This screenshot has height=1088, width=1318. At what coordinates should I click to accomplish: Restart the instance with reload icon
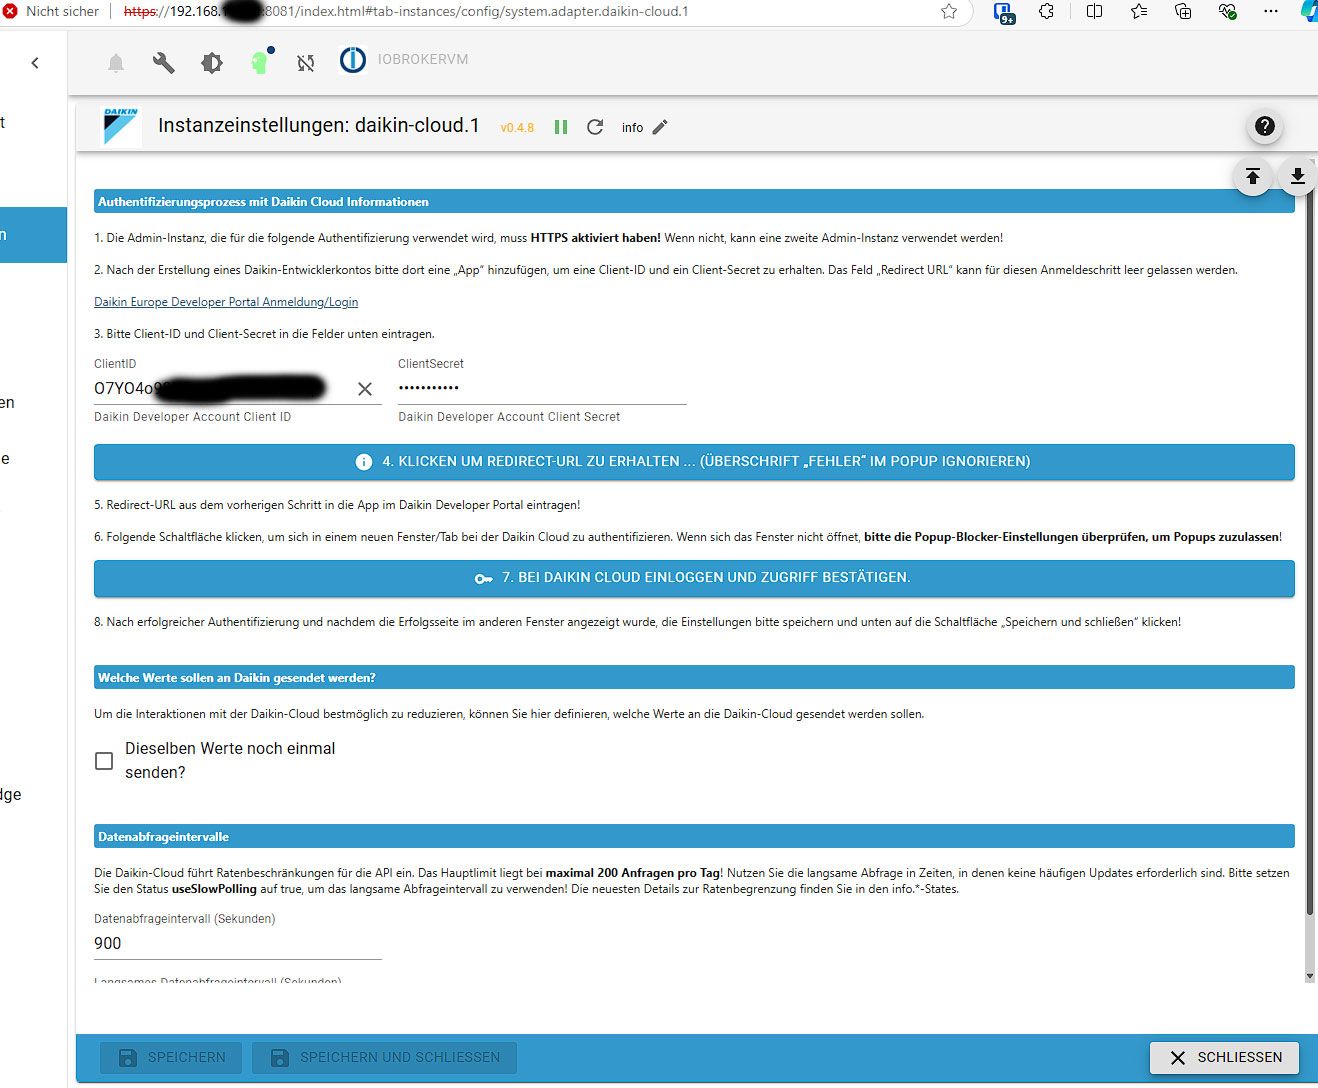pos(595,127)
